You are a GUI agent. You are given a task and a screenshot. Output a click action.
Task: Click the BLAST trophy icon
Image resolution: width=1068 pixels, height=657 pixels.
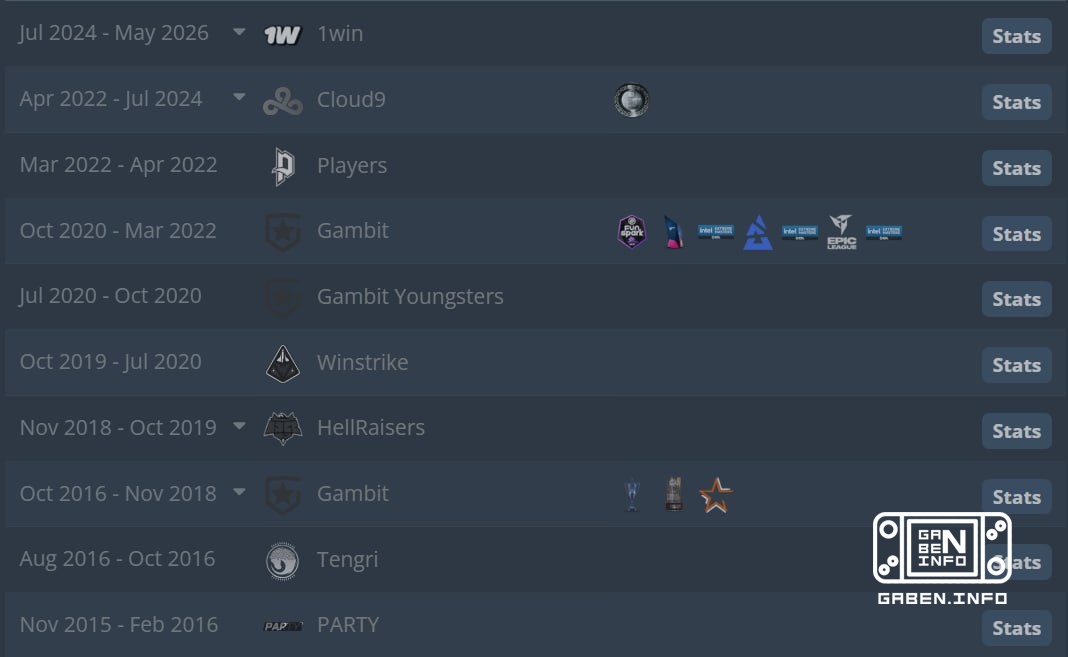(x=757, y=232)
